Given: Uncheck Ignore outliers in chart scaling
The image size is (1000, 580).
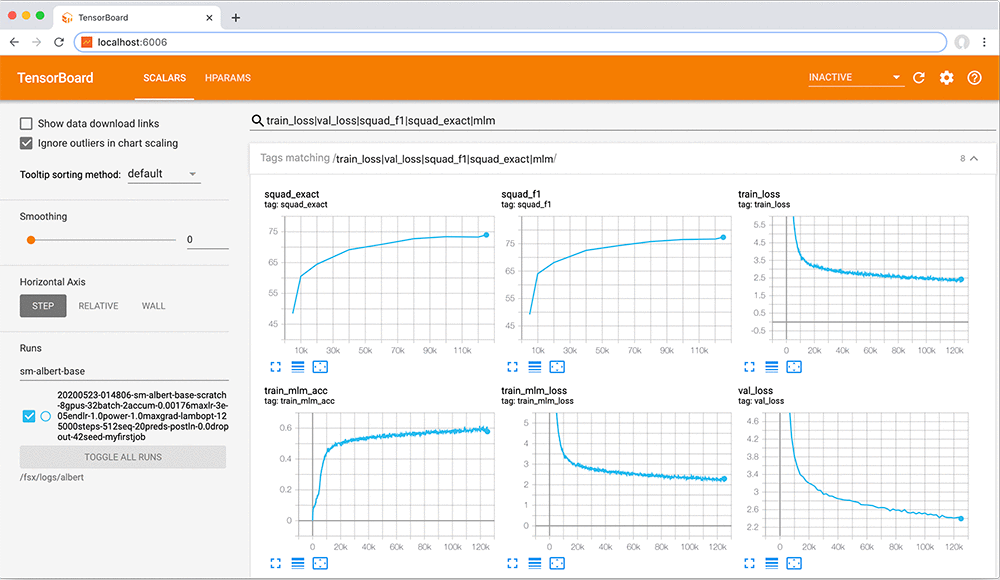Looking at the screenshot, I should pyautogui.click(x=26, y=143).
